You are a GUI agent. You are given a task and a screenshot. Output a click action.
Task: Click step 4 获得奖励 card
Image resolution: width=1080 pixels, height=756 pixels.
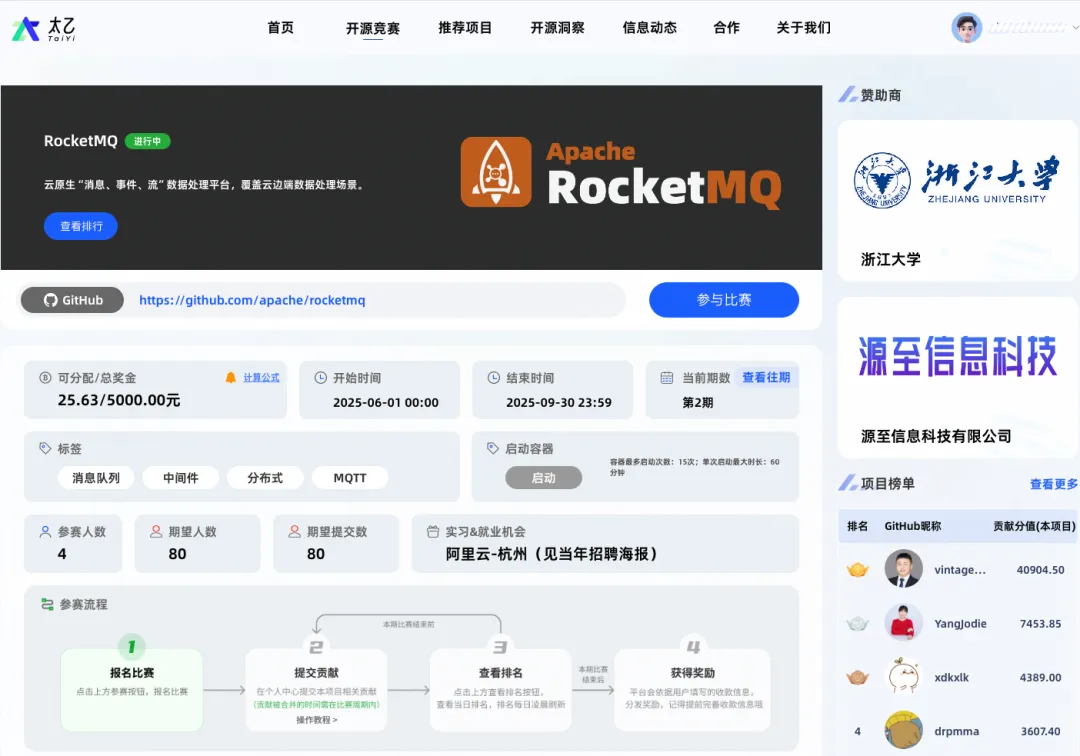tap(692, 689)
